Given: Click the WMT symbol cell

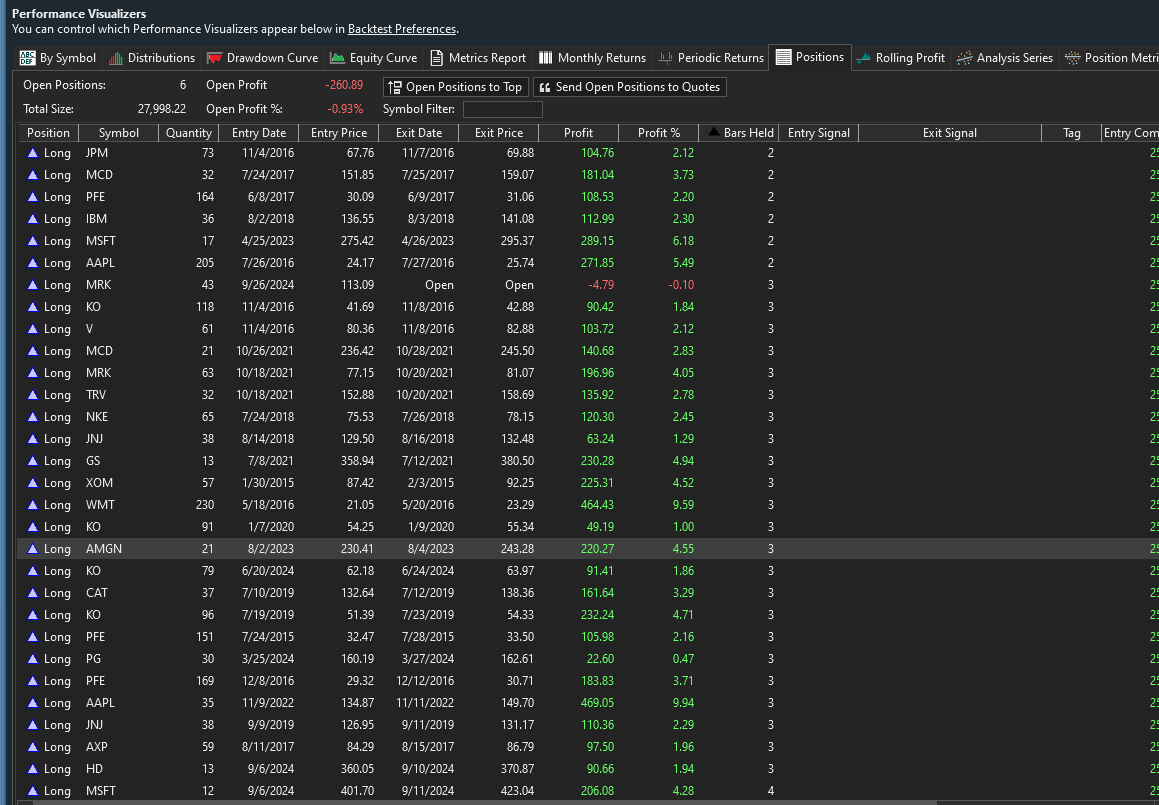Looking at the screenshot, I should pyautogui.click(x=100, y=505).
